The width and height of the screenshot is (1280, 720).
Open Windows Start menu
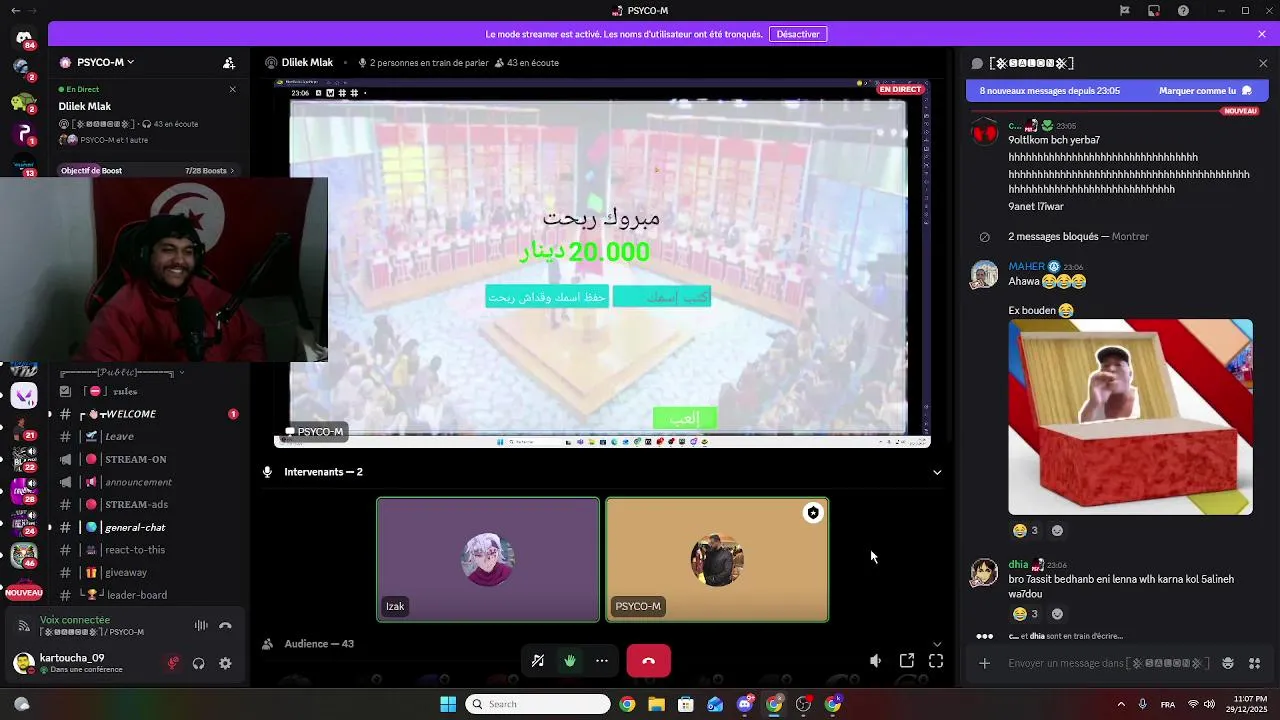(448, 704)
